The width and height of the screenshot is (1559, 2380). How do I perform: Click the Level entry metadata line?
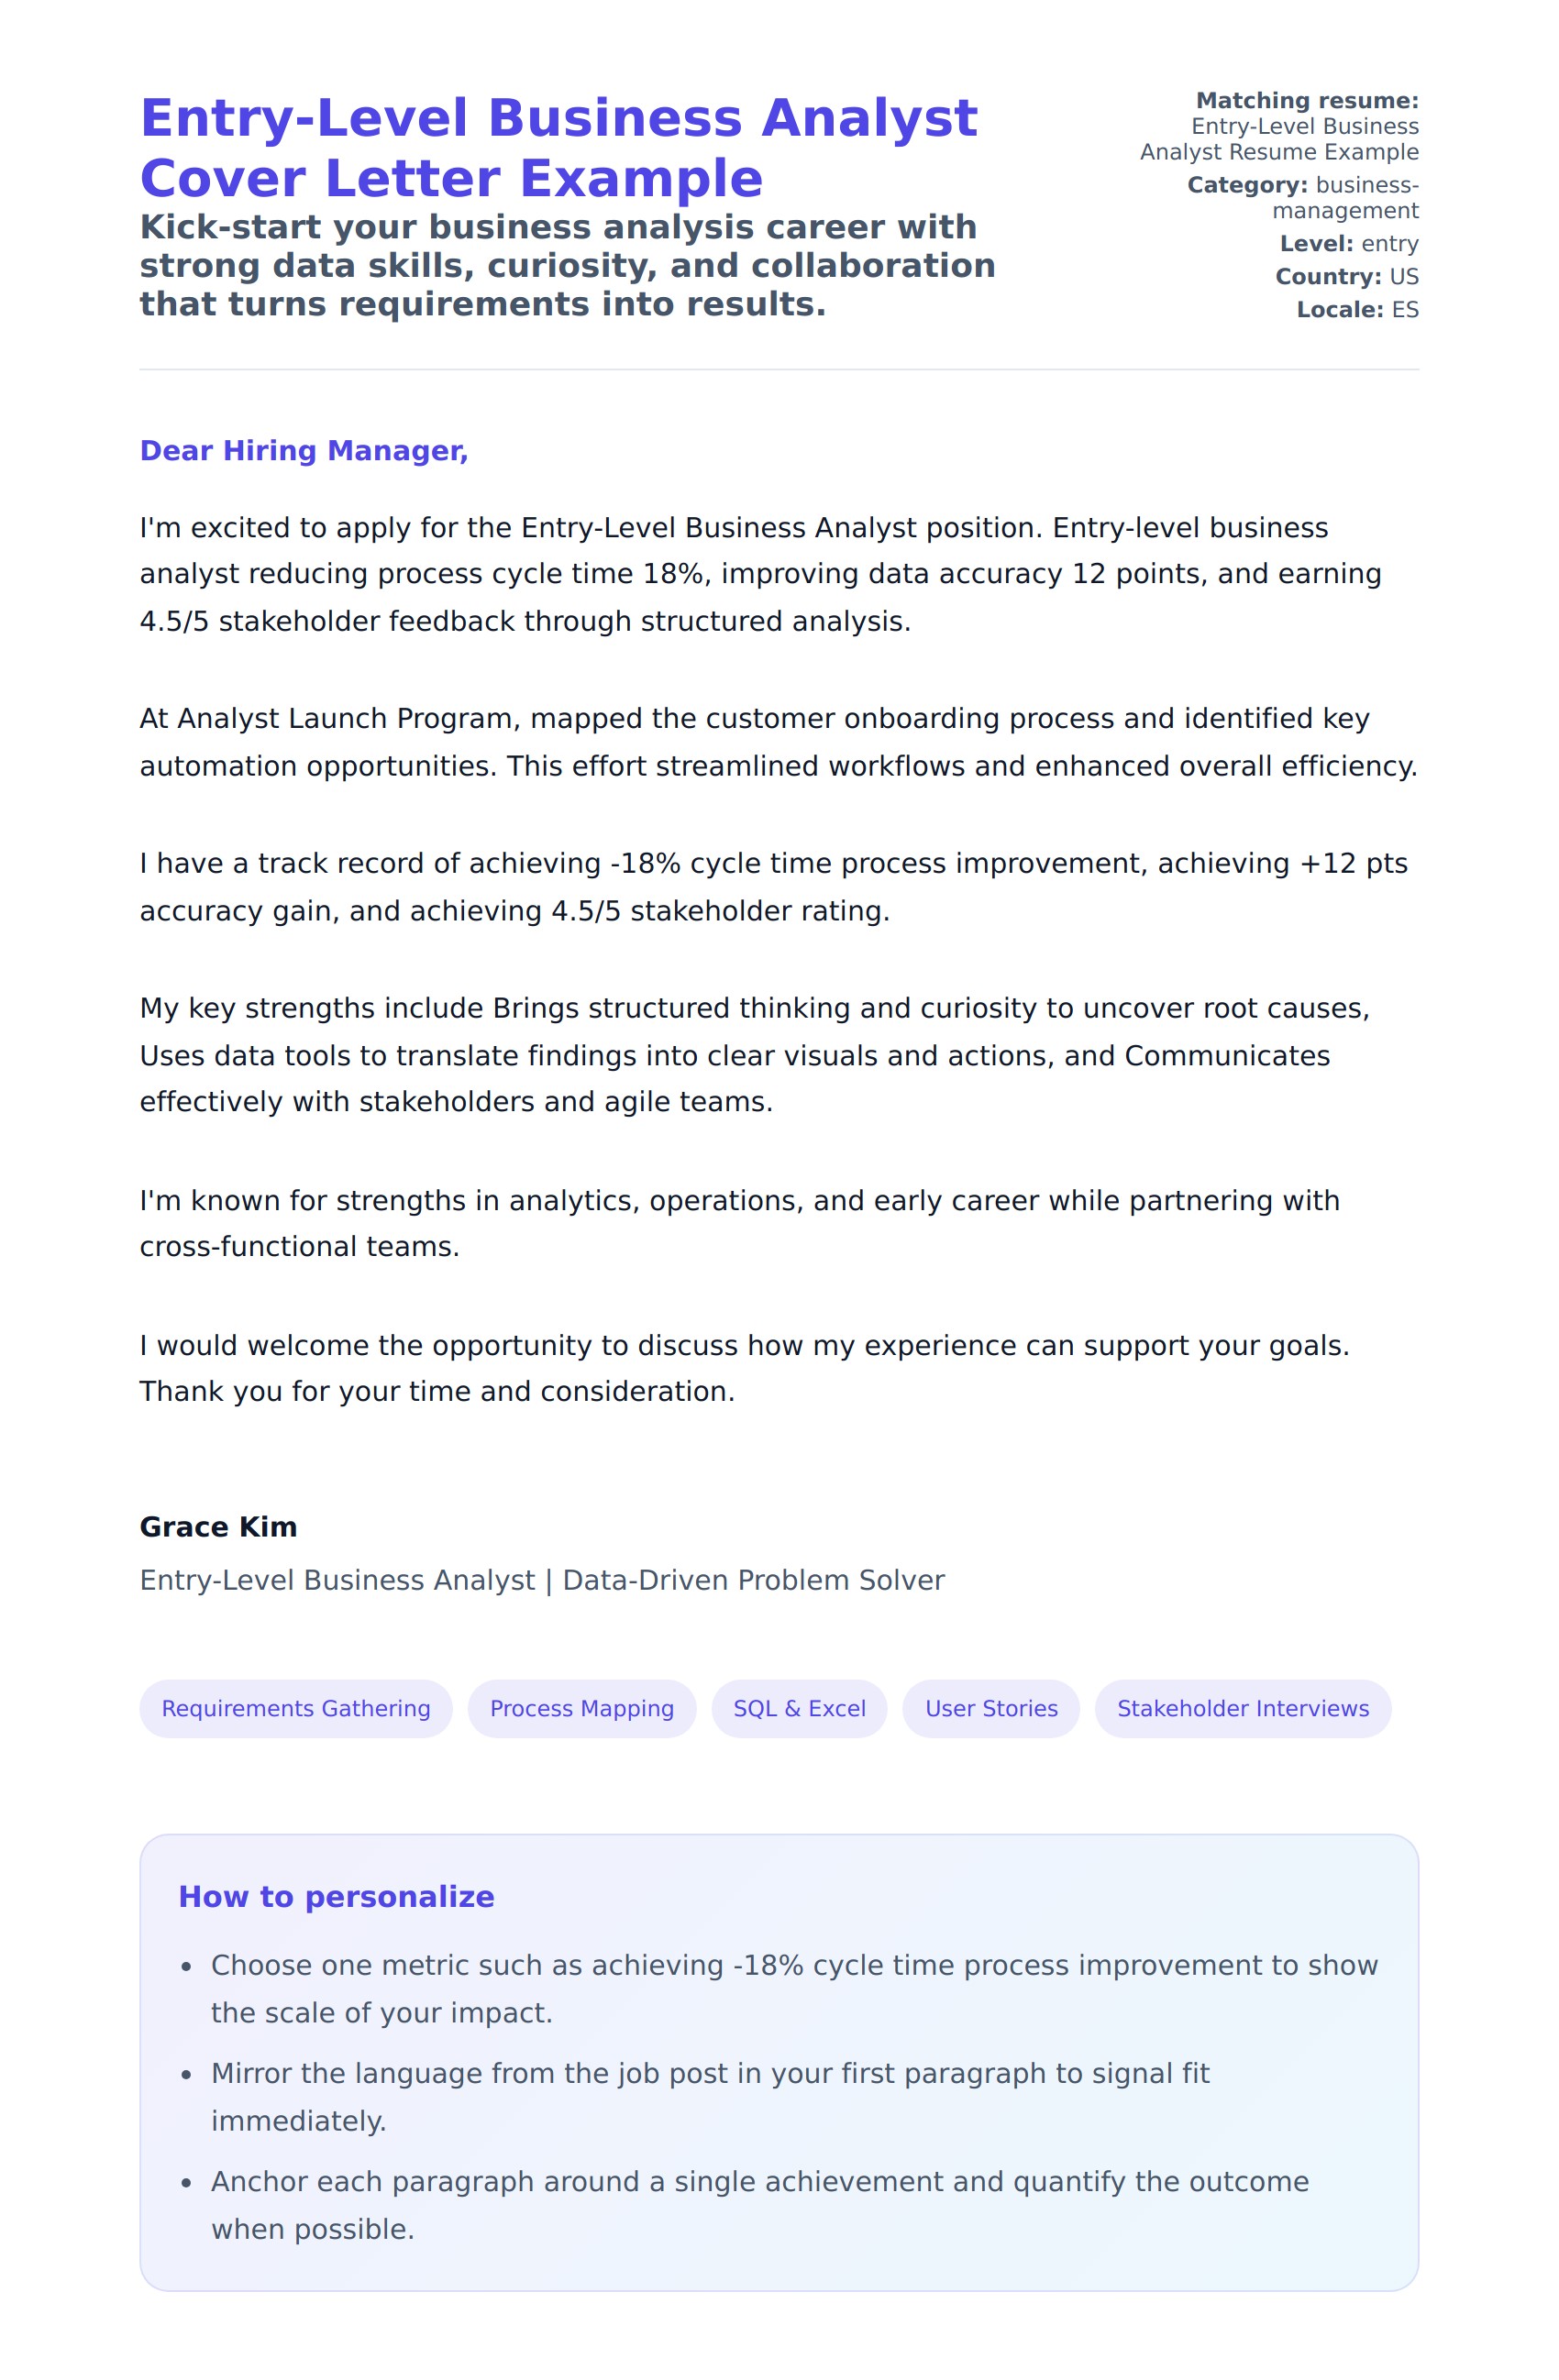(1348, 244)
